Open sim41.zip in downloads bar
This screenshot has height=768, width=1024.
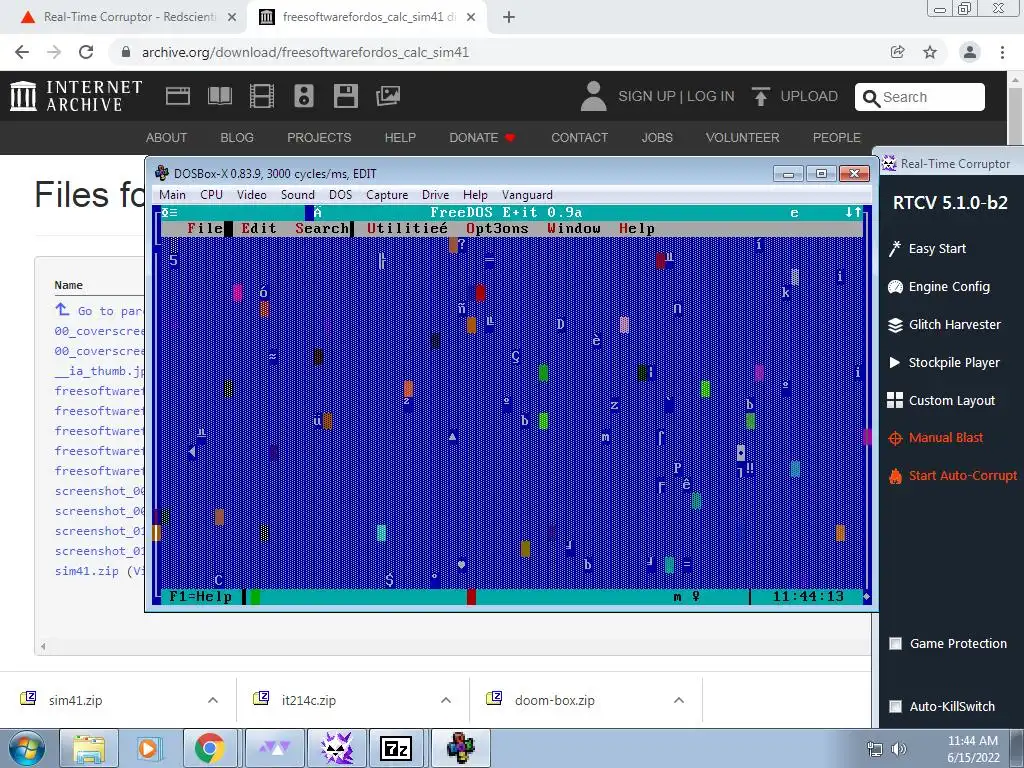[75, 700]
